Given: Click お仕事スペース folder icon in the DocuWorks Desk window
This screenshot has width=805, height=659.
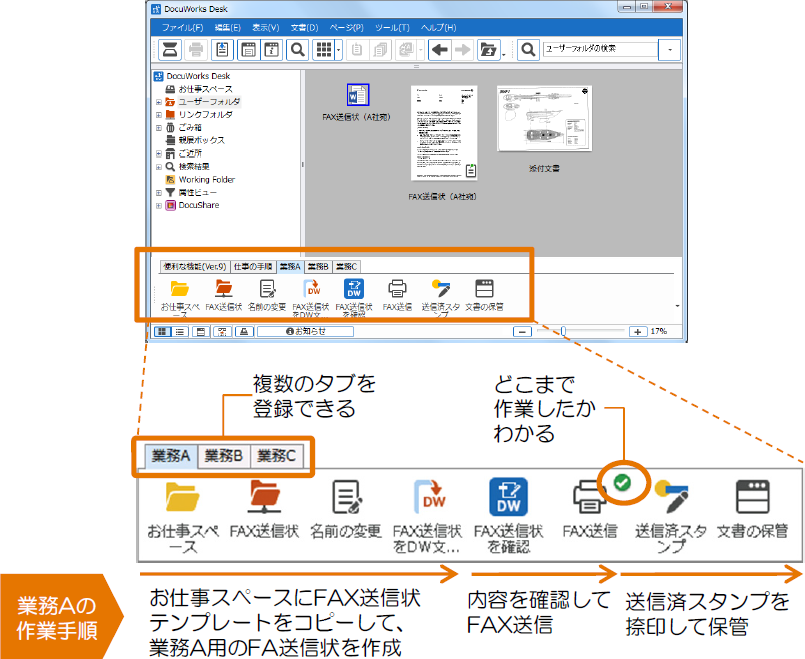Looking at the screenshot, I should 180,288.
